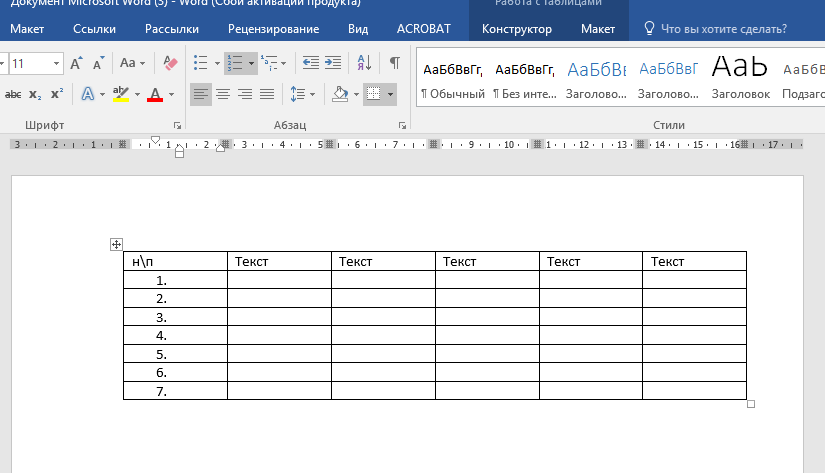Switch to left Макет tab

[x=27, y=29]
